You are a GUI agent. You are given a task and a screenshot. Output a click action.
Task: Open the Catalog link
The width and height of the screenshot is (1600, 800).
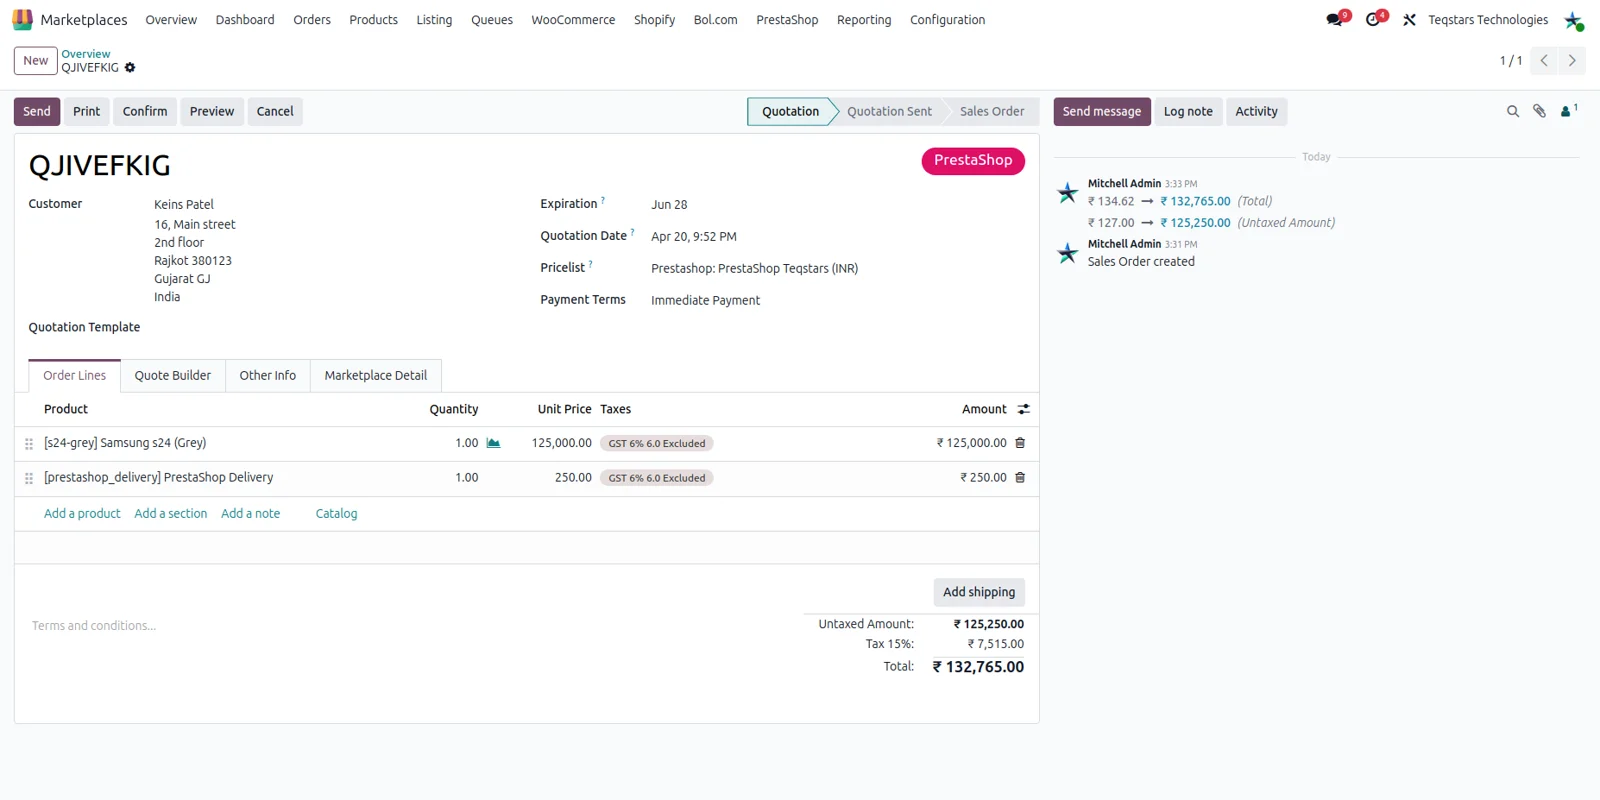pos(336,514)
